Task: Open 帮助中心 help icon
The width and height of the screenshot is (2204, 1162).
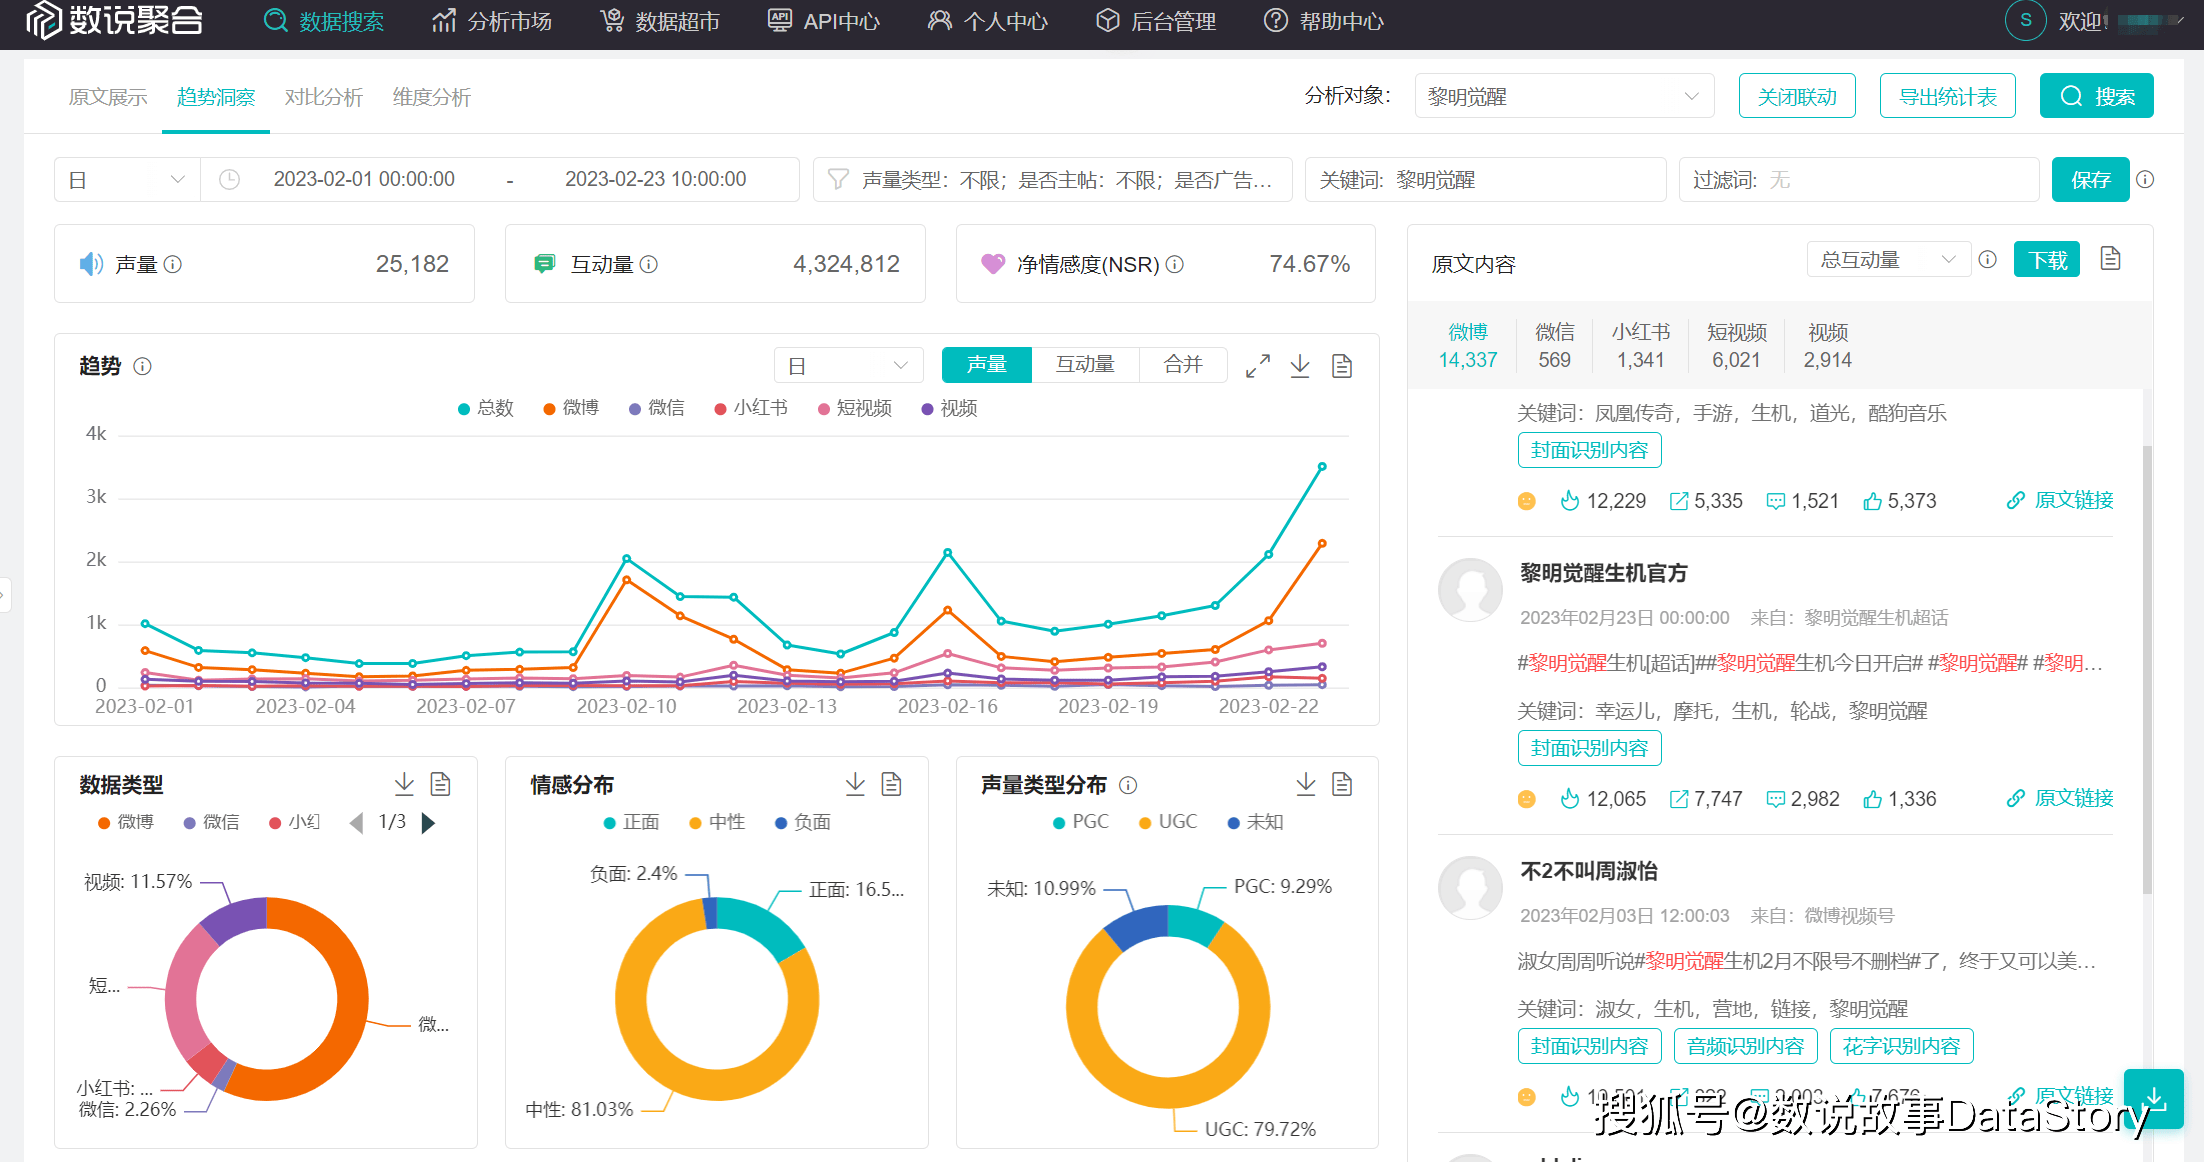Action: point(1275,21)
